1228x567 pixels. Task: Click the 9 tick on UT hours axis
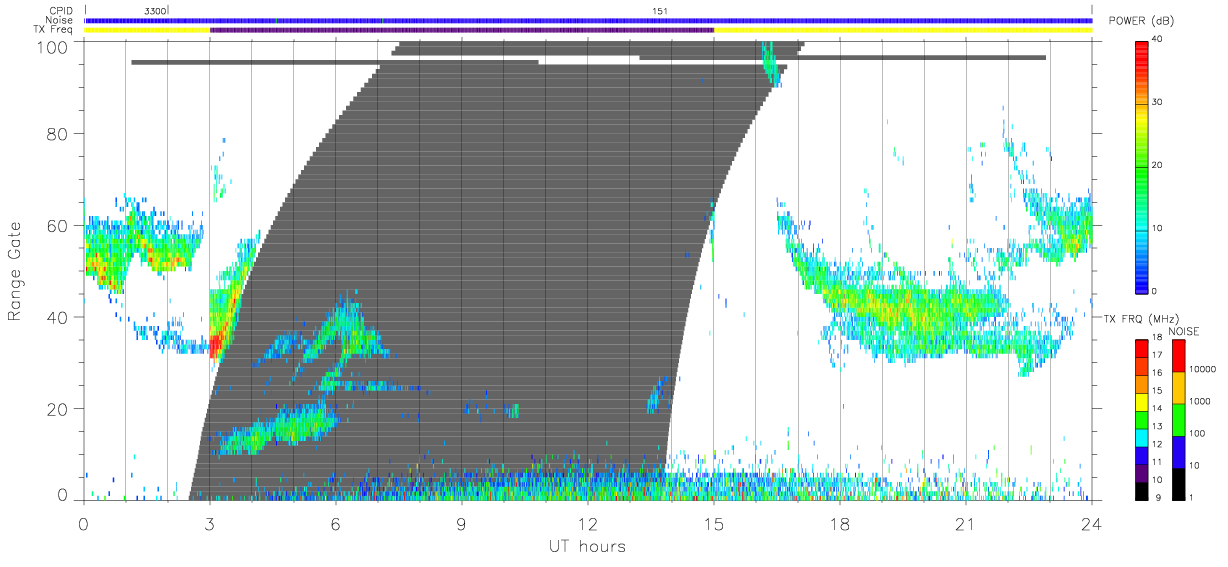tap(462, 524)
